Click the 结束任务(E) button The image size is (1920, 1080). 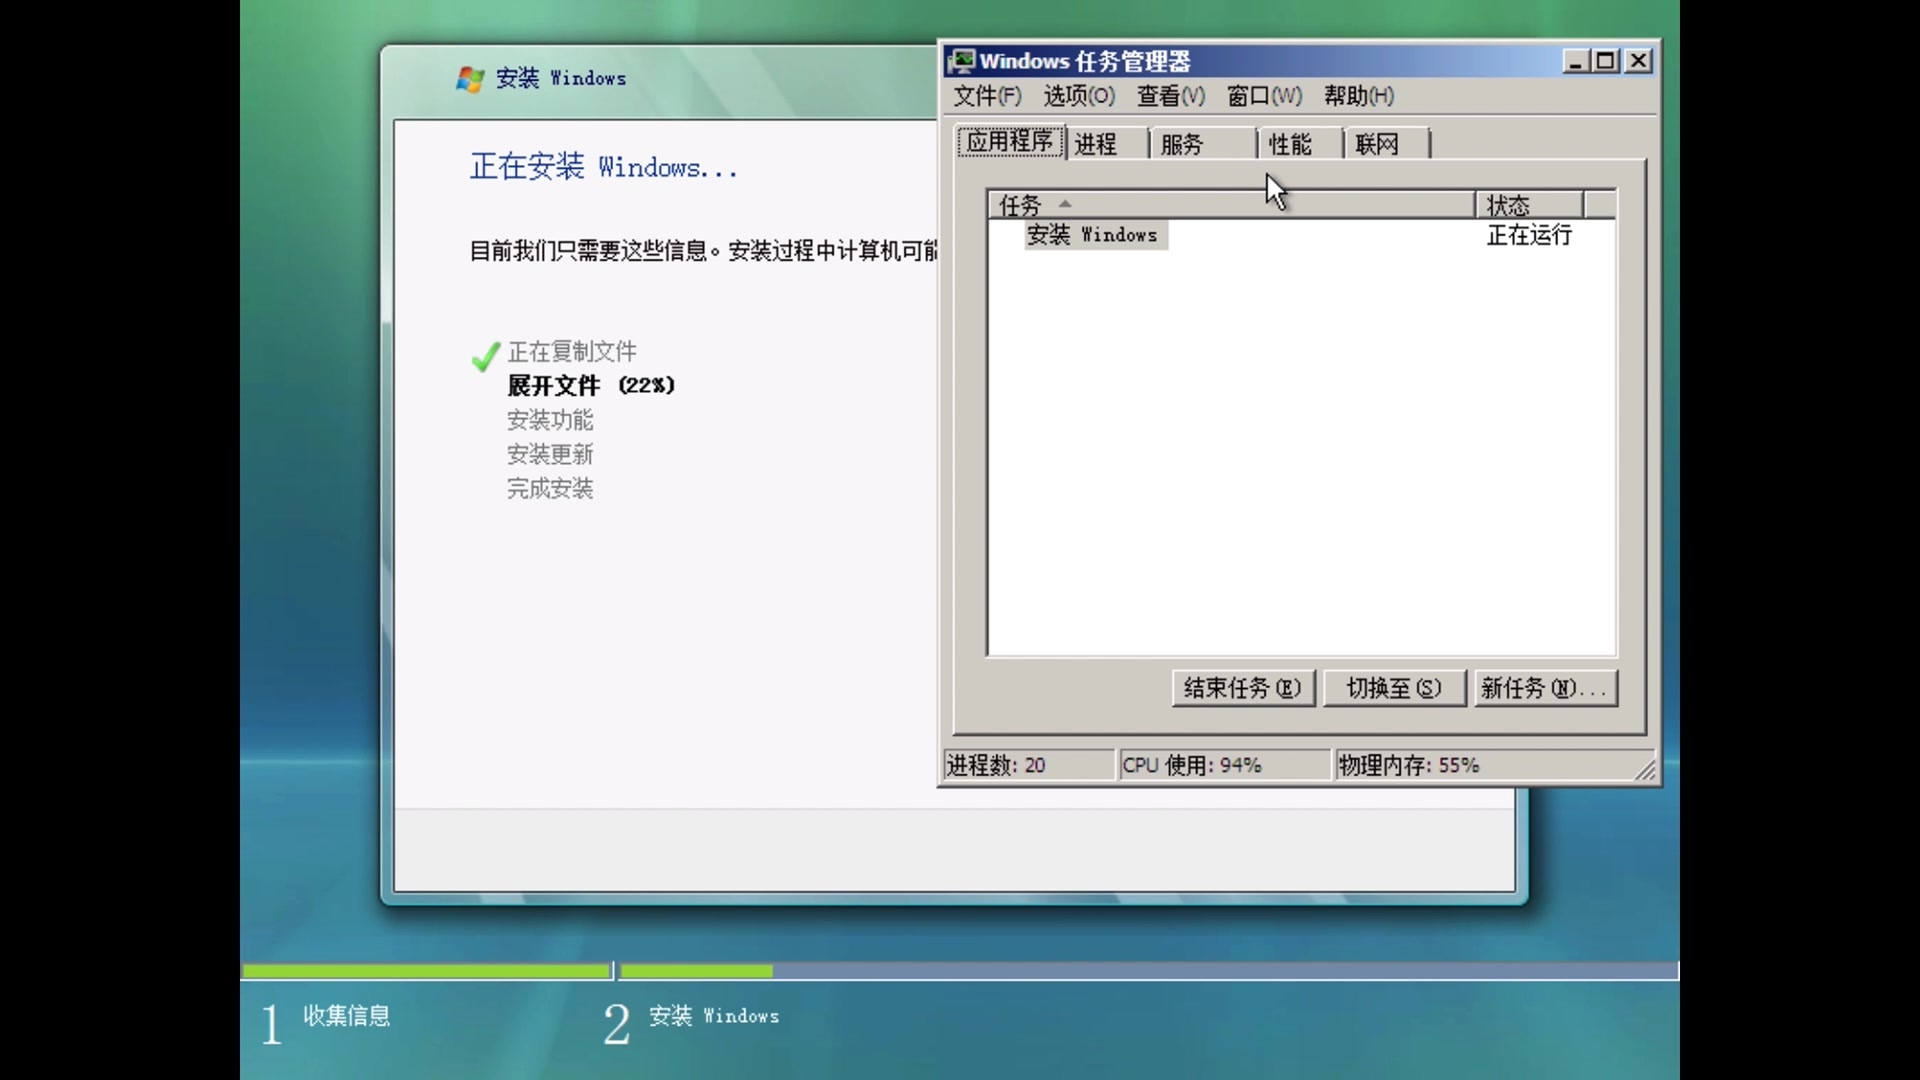[1243, 688]
